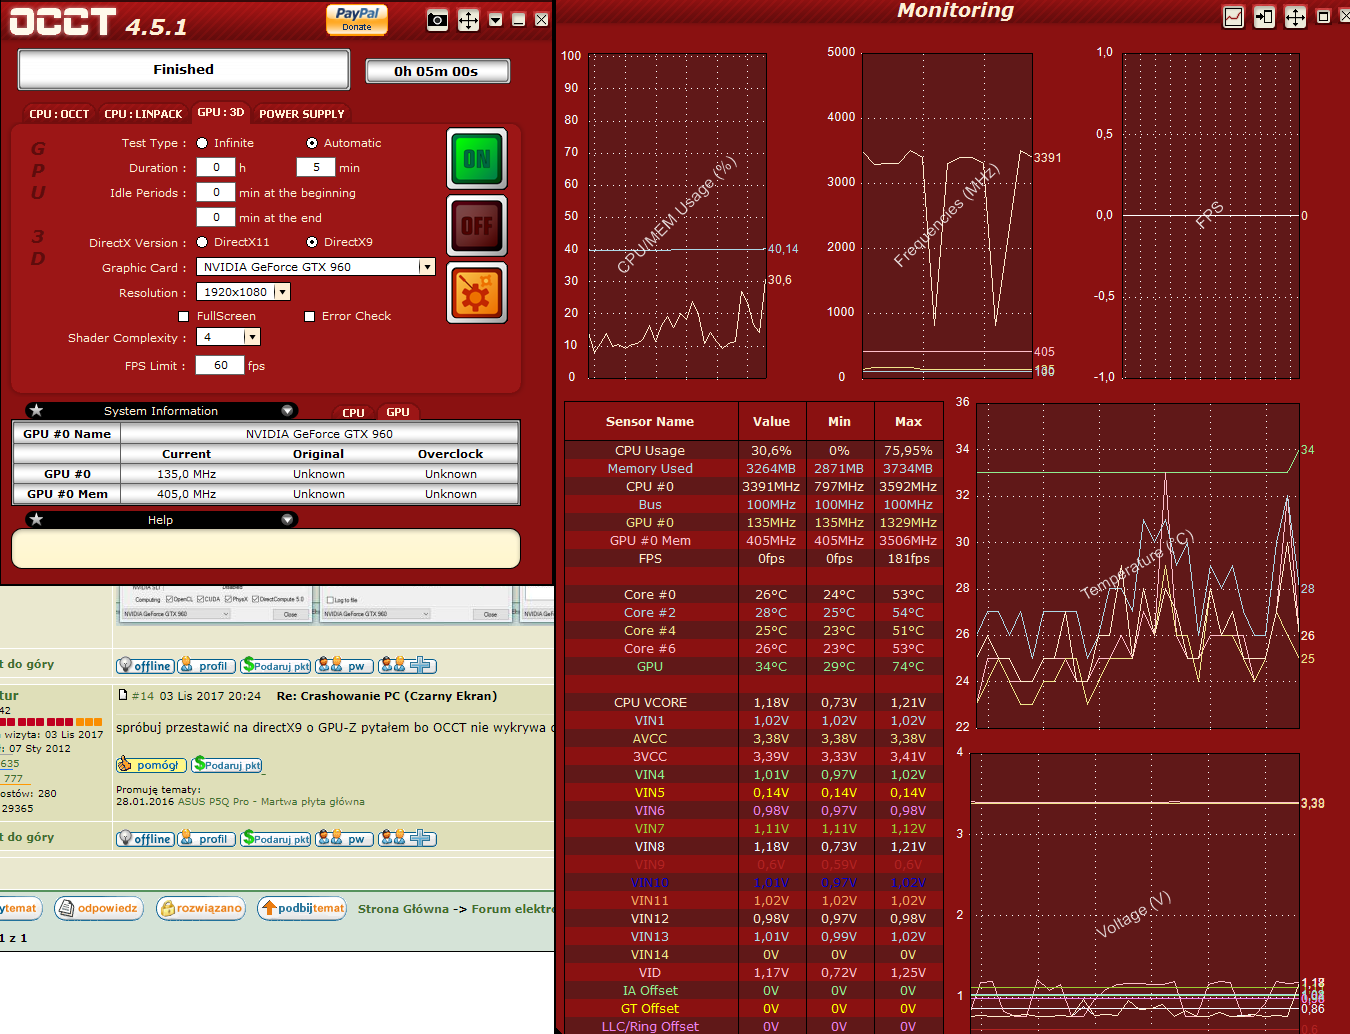The height and width of the screenshot is (1034, 1350).
Task: Click Podaruj pkt in the row below post #14
Action: [276, 839]
